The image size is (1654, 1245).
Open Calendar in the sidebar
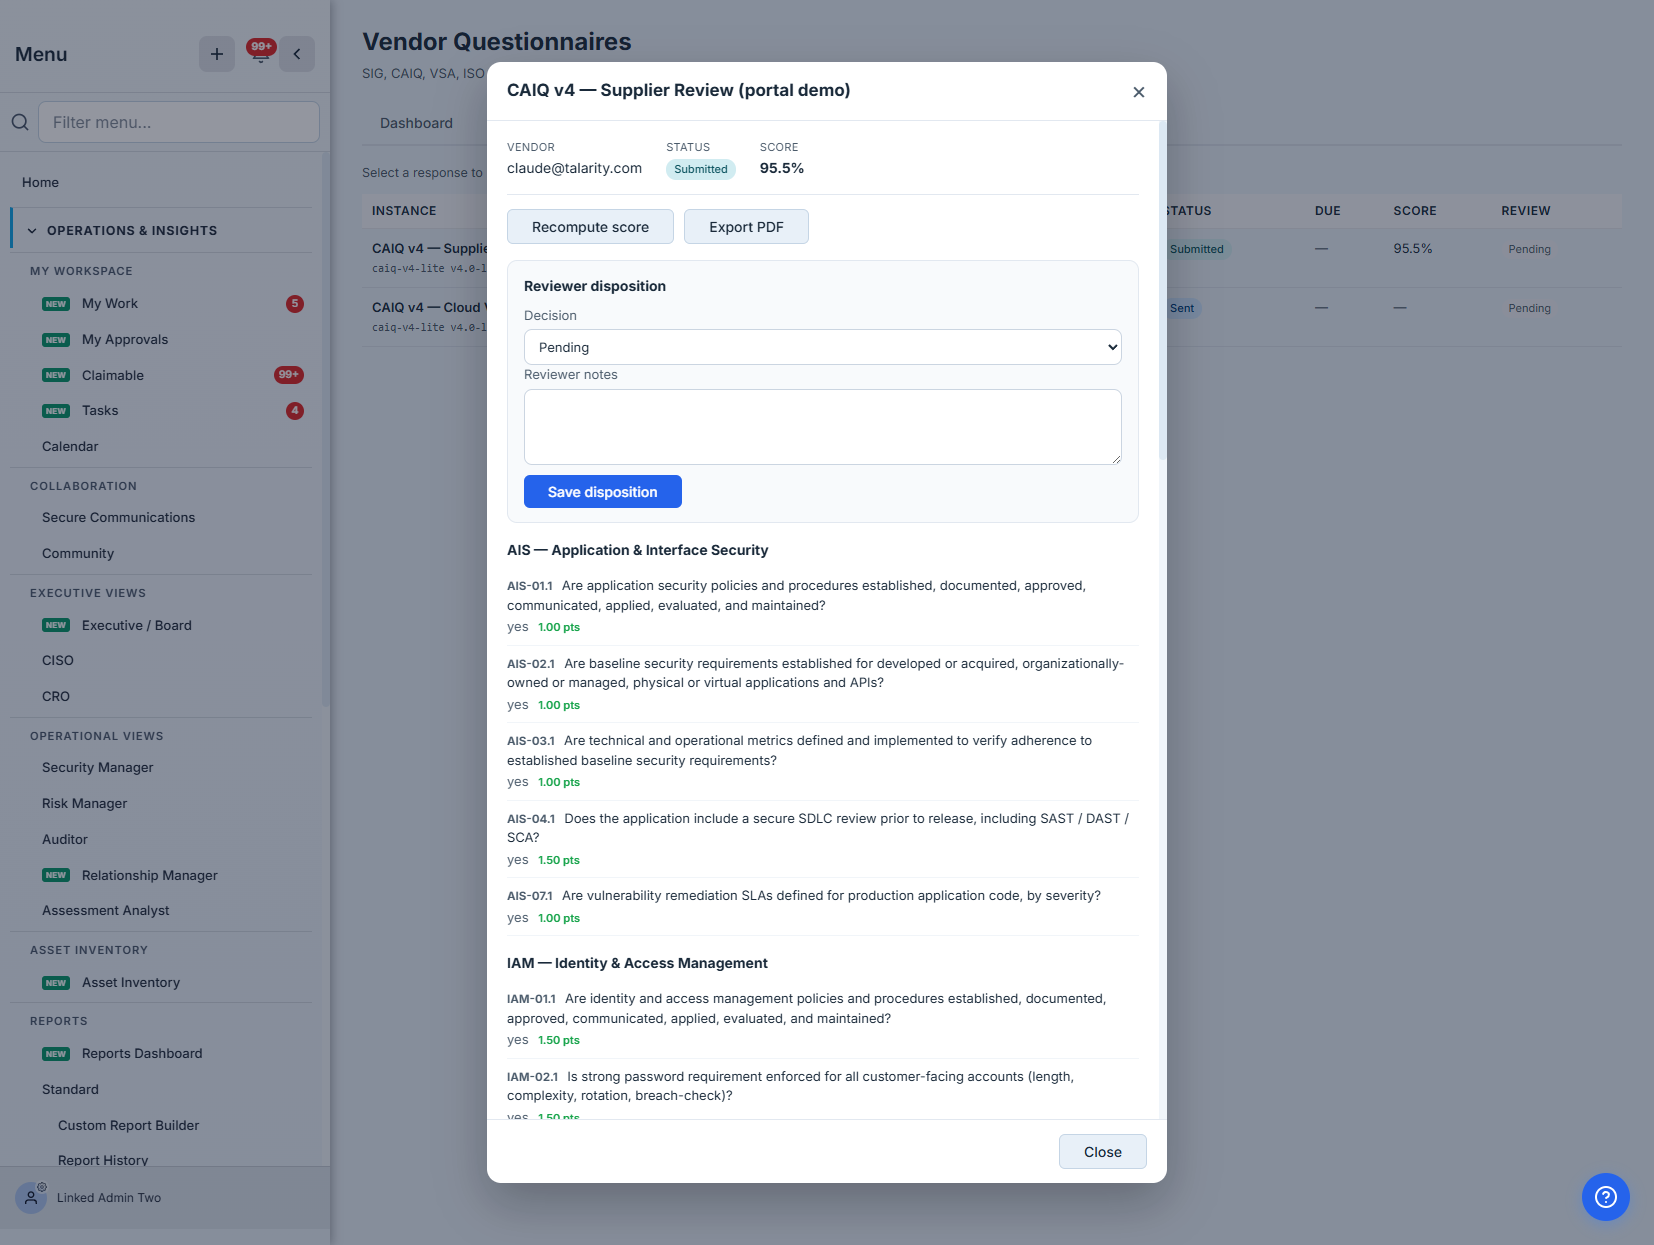pyautogui.click(x=70, y=447)
